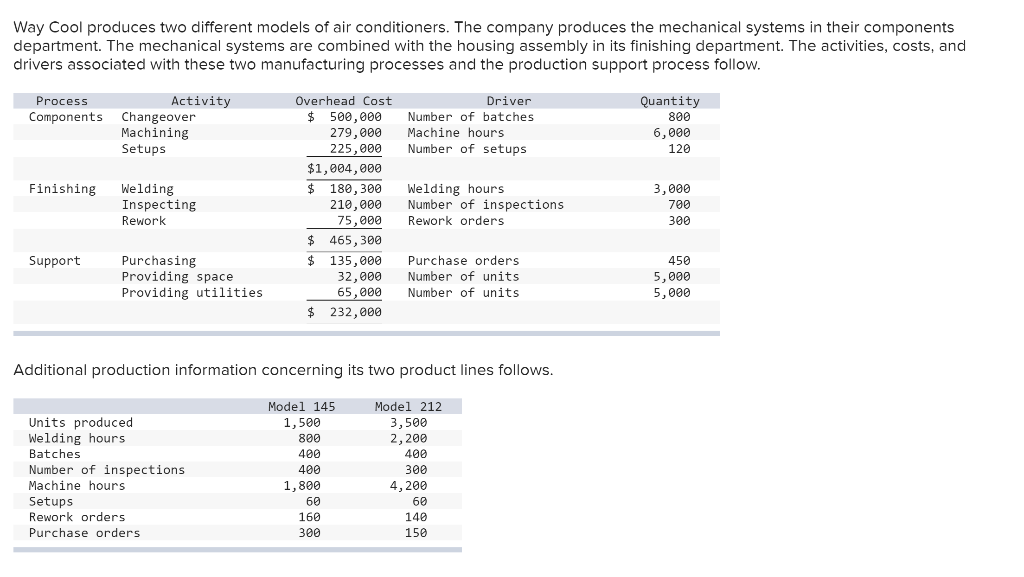This screenshot has height=577, width=1024.
Task: Click the Finishing total '$ 465,300'
Action: (x=344, y=240)
